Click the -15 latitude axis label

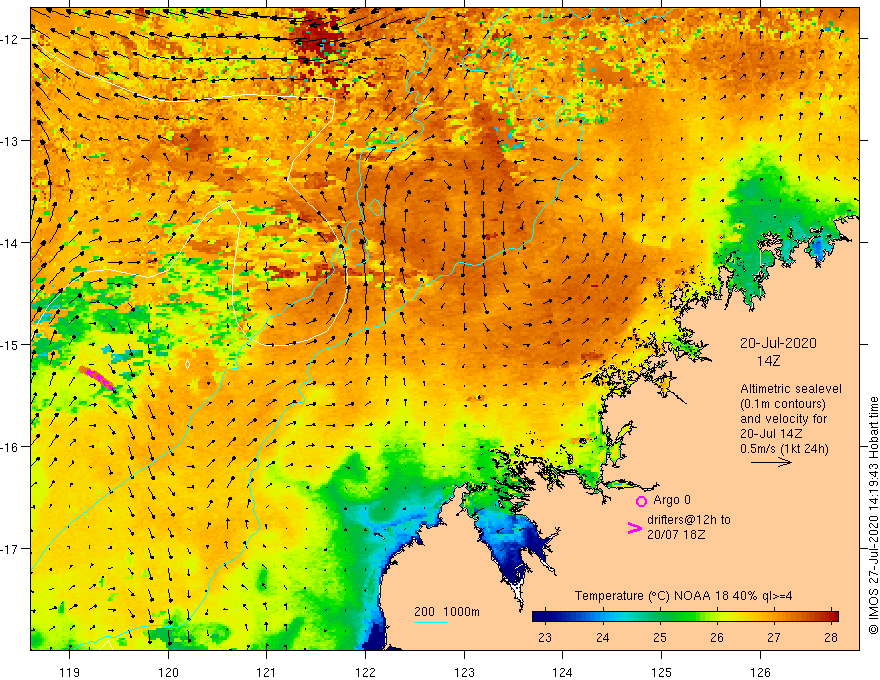pos(10,344)
